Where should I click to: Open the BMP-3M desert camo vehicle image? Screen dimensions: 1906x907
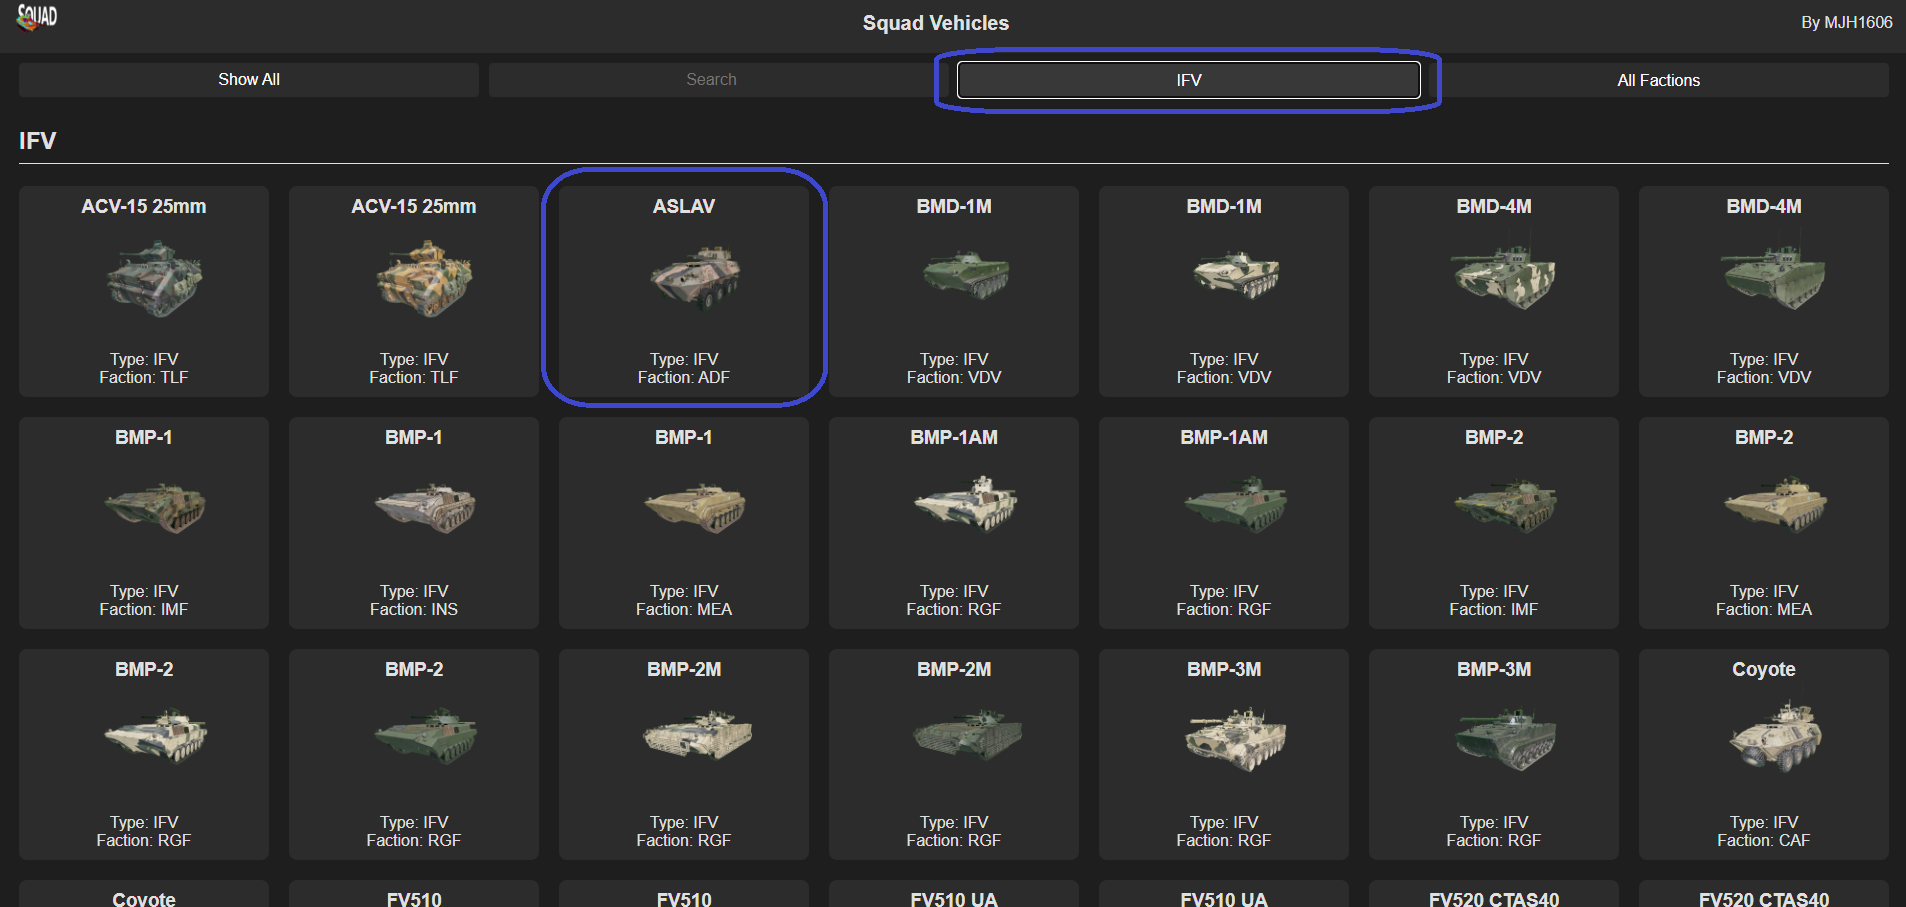coord(1235,739)
